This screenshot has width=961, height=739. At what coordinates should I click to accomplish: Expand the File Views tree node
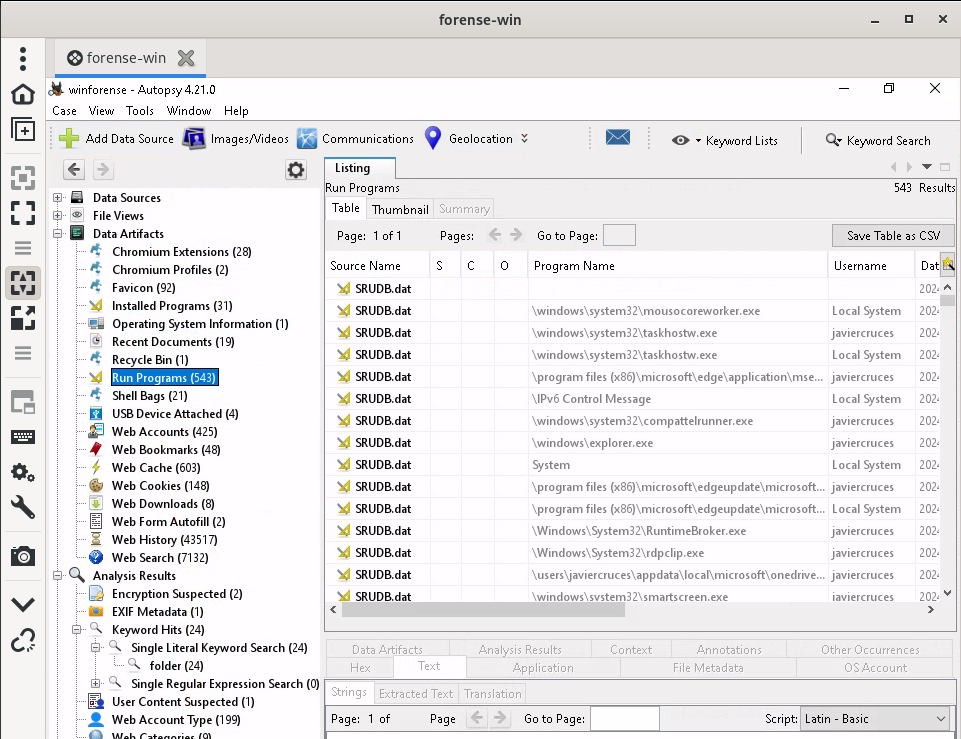58,215
